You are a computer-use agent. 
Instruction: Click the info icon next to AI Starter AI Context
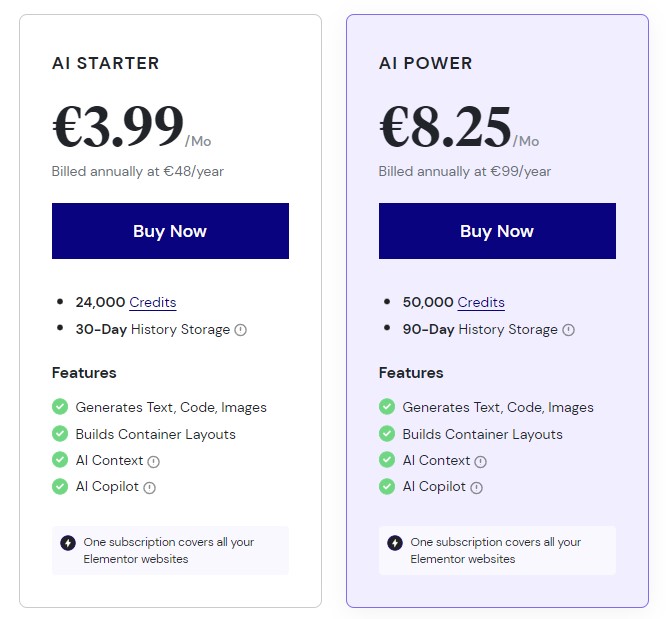153,462
